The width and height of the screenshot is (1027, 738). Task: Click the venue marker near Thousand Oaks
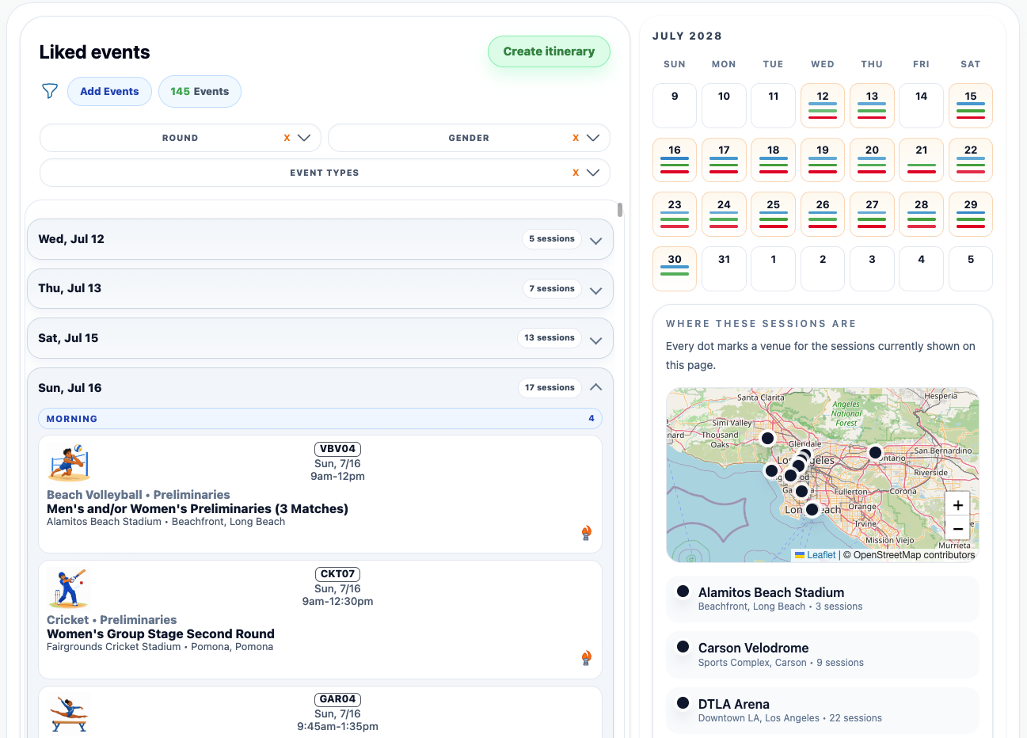point(768,438)
